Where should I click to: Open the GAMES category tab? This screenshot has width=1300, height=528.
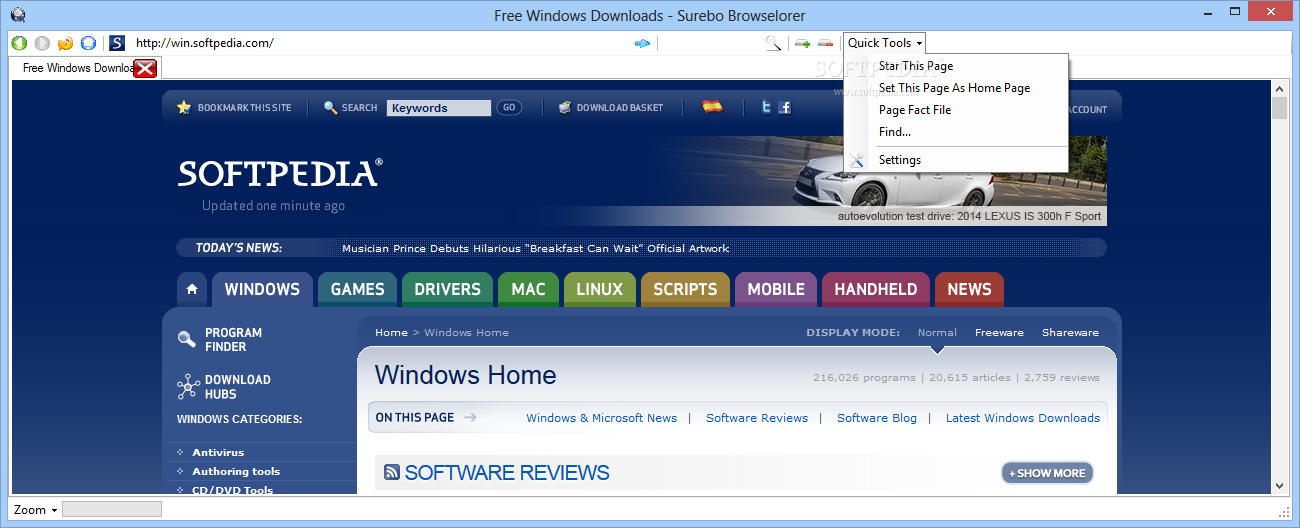click(x=357, y=290)
